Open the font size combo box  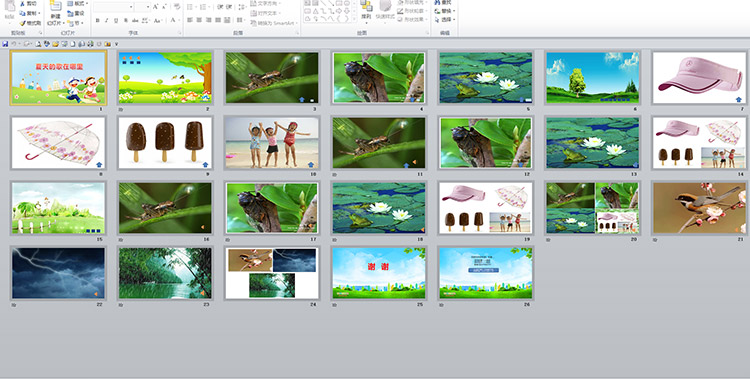143,7
